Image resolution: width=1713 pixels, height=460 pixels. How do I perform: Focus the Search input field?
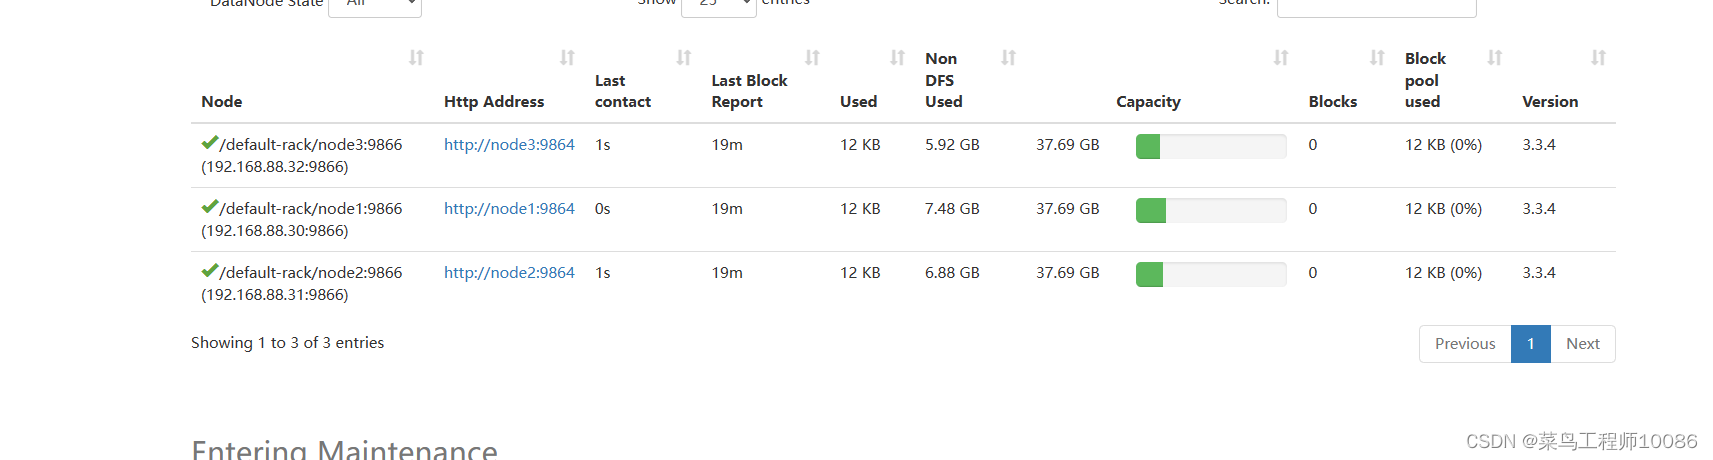click(x=1376, y=6)
